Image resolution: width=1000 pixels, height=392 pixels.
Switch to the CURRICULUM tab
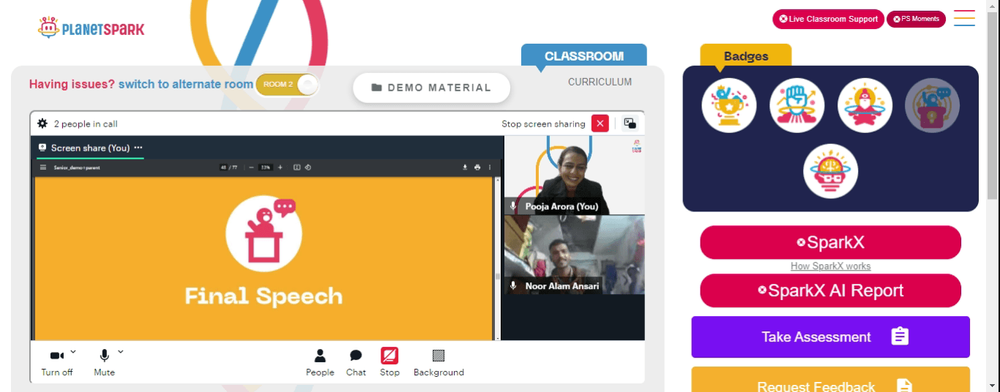599,82
